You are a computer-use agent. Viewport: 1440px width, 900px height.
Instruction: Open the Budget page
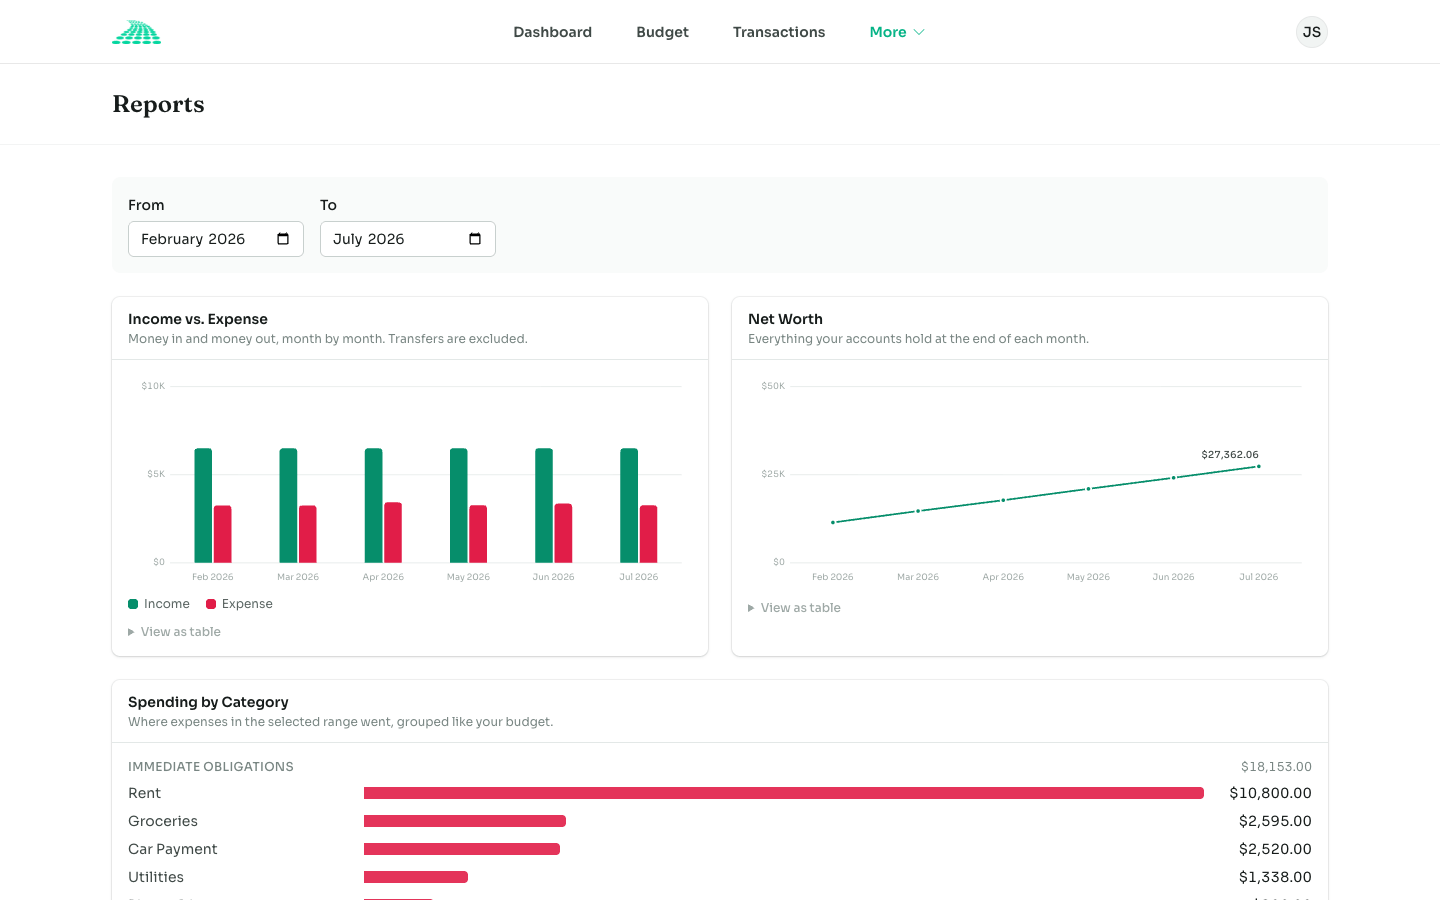coord(662,32)
